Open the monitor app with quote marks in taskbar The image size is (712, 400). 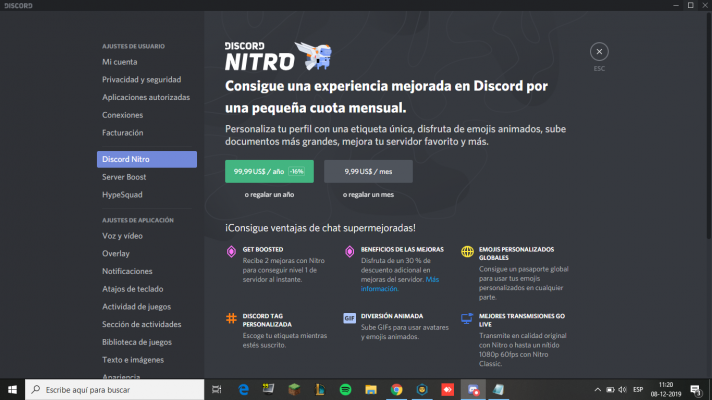click(x=268, y=390)
